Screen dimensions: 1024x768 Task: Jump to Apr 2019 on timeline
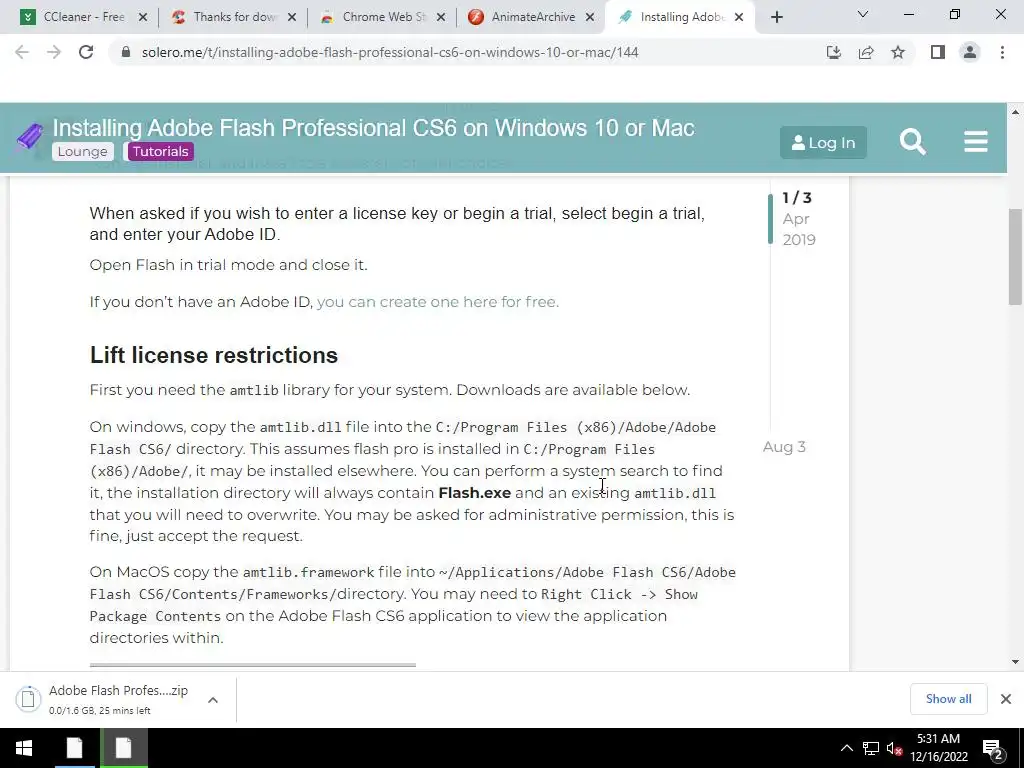click(799, 229)
